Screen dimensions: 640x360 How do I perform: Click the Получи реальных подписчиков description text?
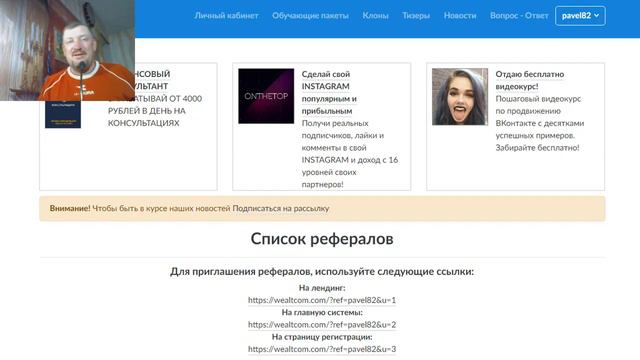[349, 153]
